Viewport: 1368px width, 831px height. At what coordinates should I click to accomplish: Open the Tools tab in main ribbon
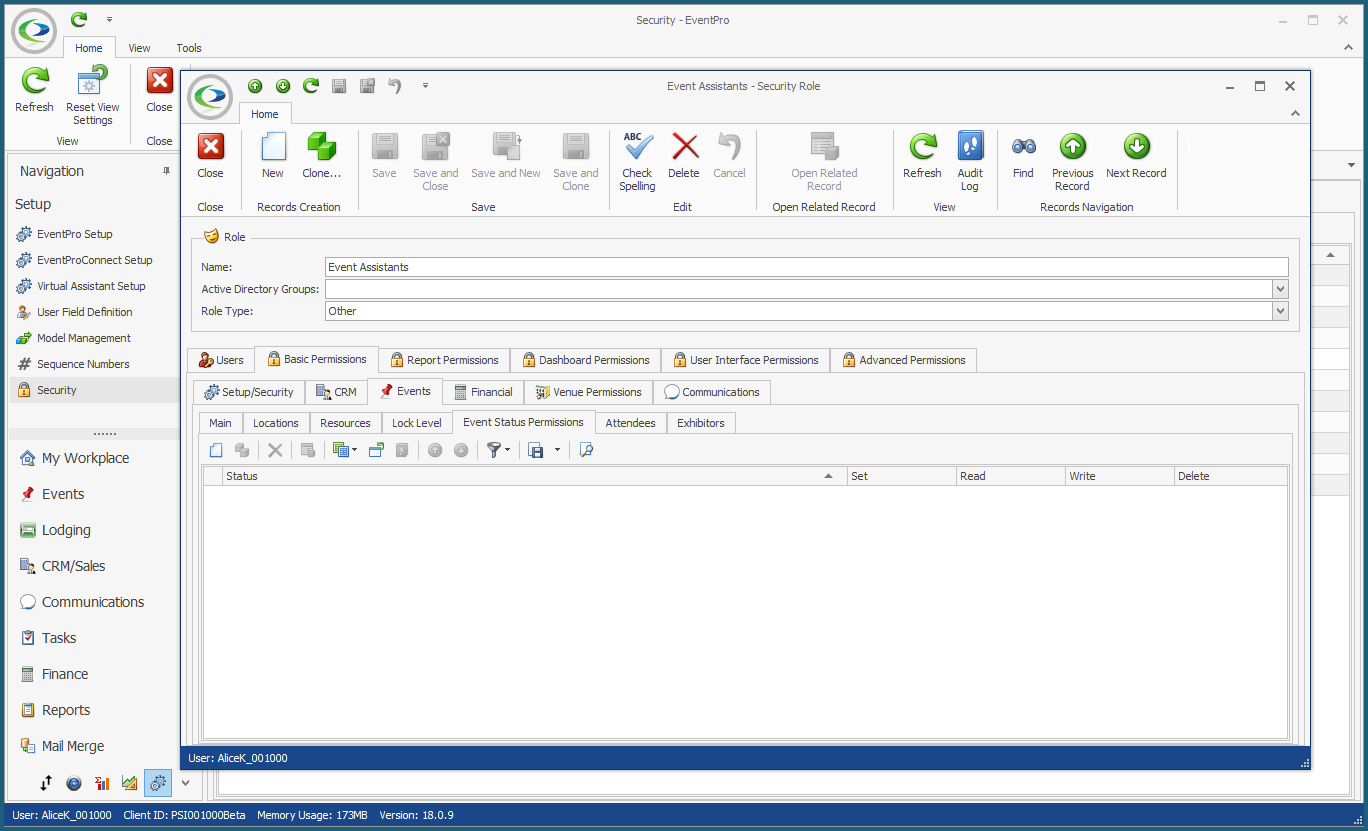(x=189, y=48)
